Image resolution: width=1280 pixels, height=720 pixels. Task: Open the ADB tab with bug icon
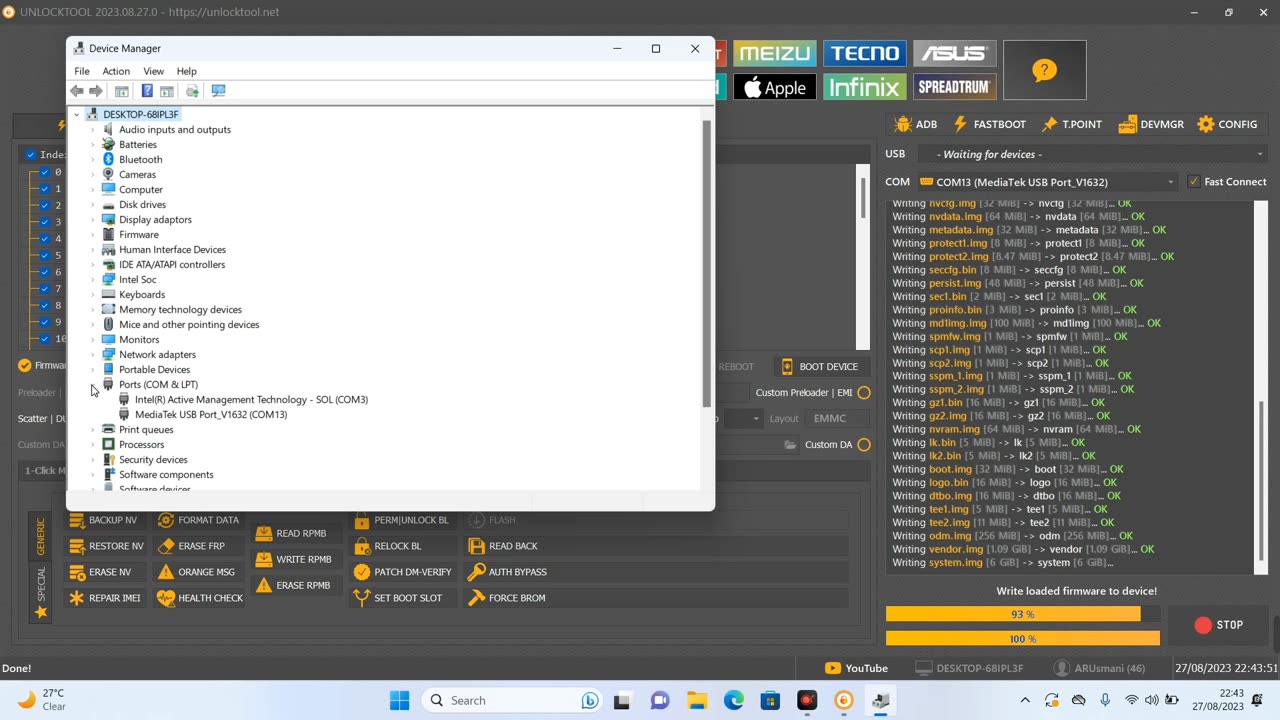(x=916, y=124)
